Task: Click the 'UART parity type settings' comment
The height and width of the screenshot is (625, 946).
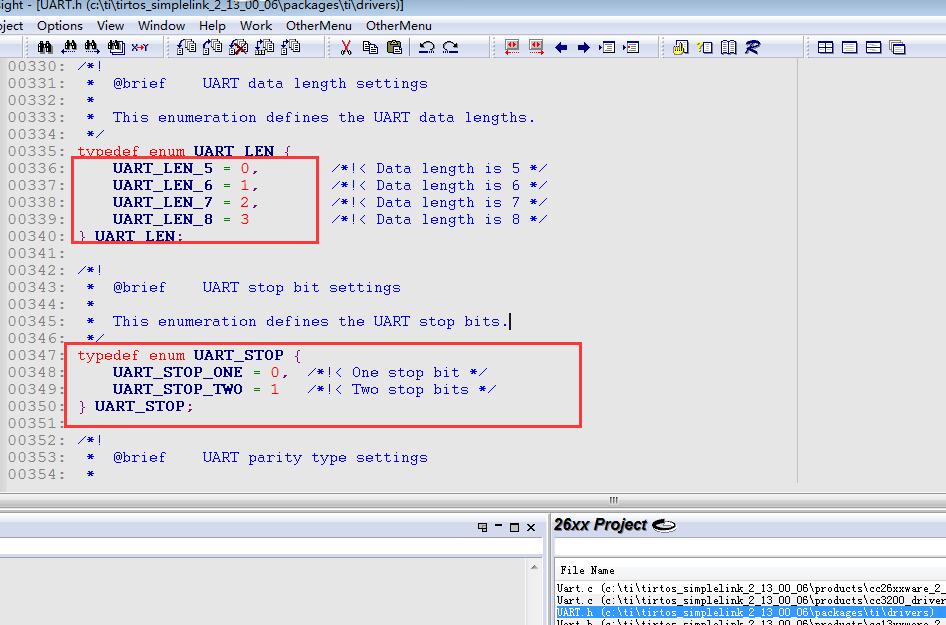Action: (x=315, y=458)
